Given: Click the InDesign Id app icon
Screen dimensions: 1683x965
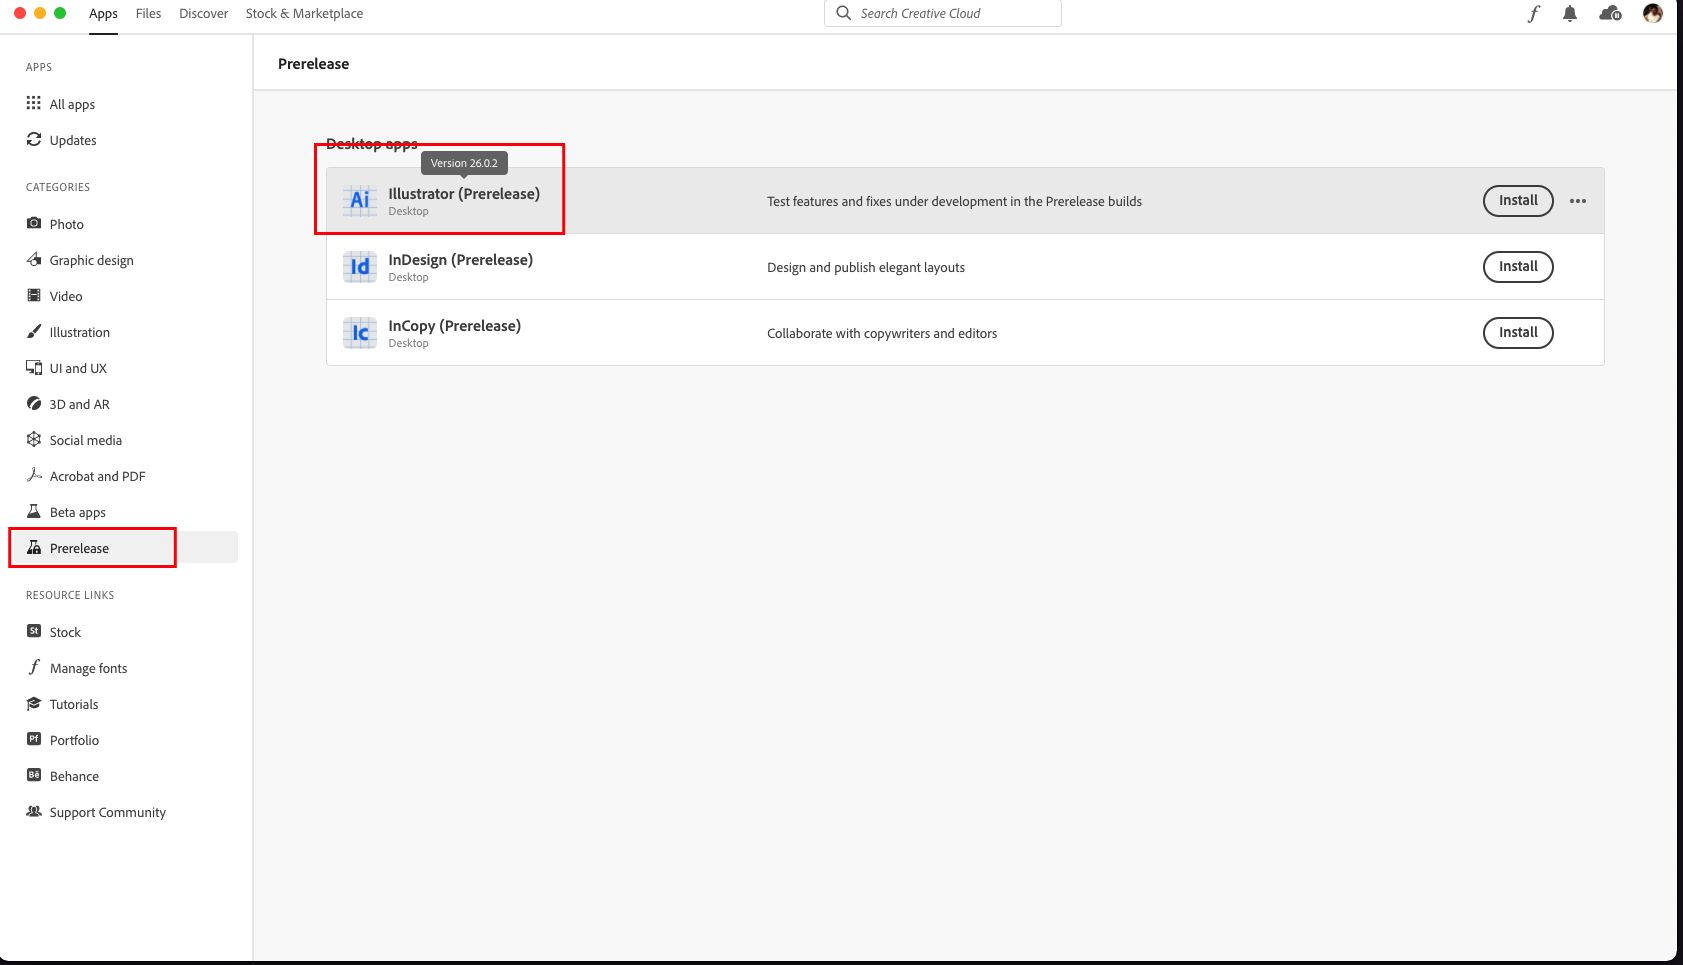Looking at the screenshot, I should (360, 267).
